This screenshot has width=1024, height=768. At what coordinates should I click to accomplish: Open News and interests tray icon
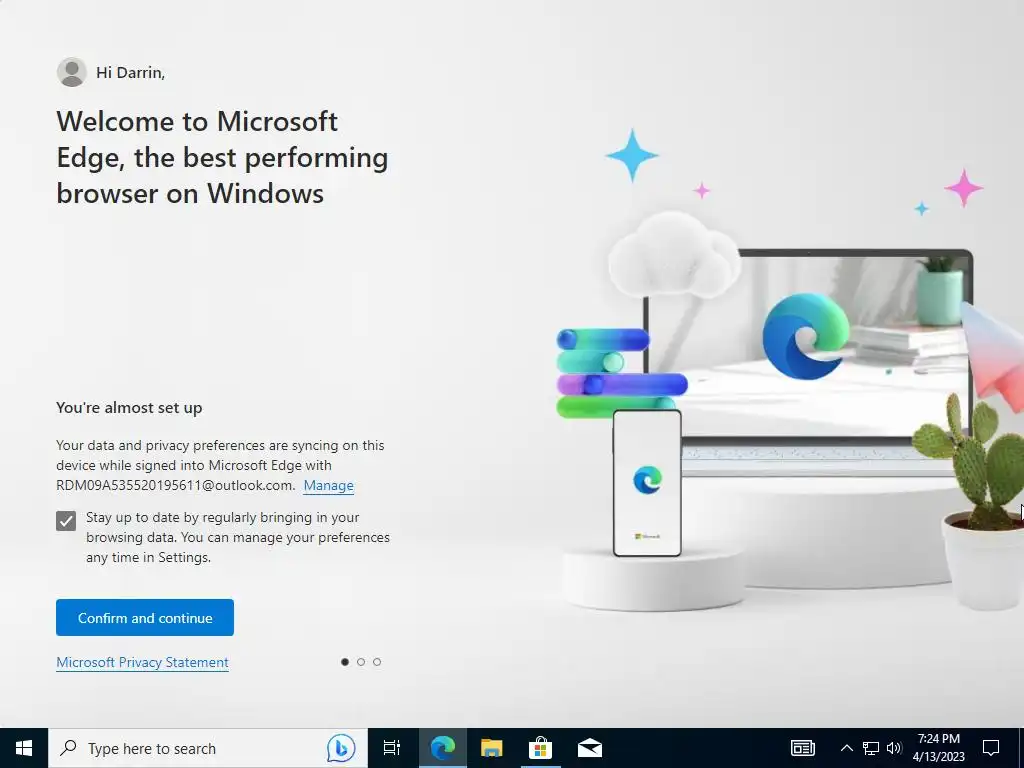803,748
